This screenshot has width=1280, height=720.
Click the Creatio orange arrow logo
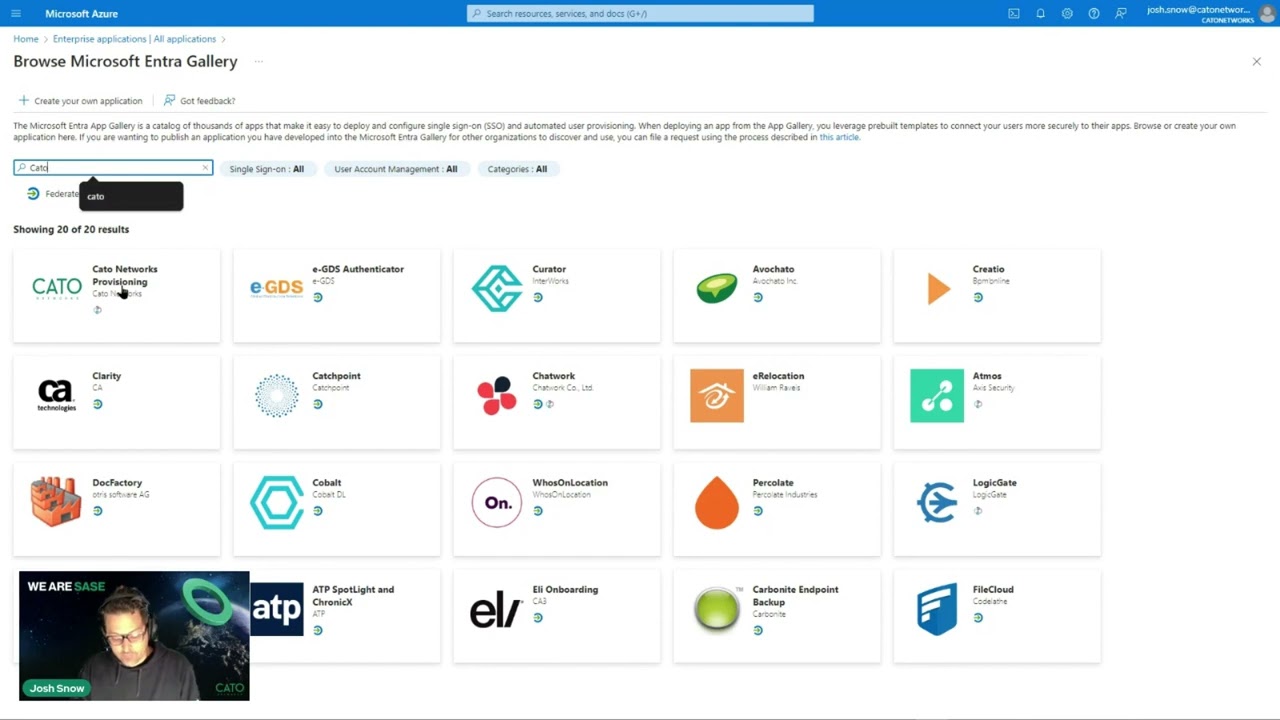coord(938,289)
